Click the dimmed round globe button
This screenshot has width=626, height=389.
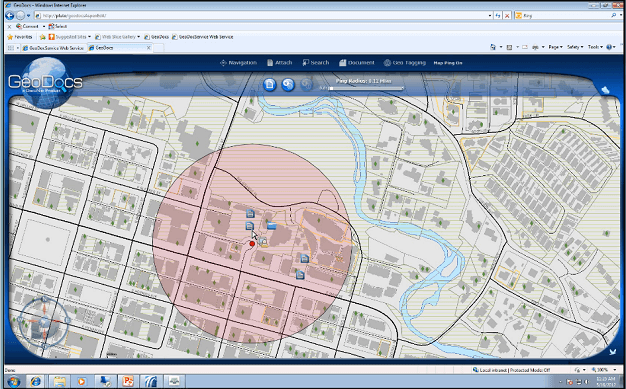tap(306, 85)
